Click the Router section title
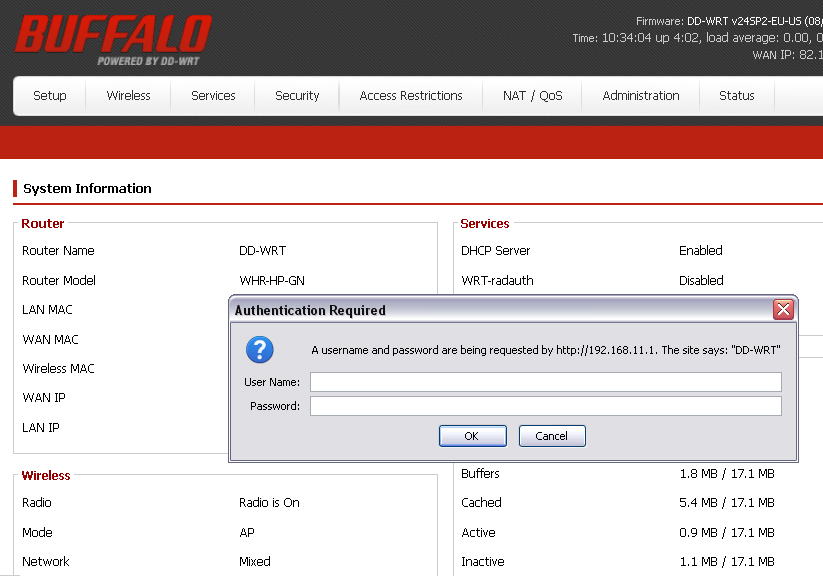This screenshot has height=576, width=823. tap(43, 224)
